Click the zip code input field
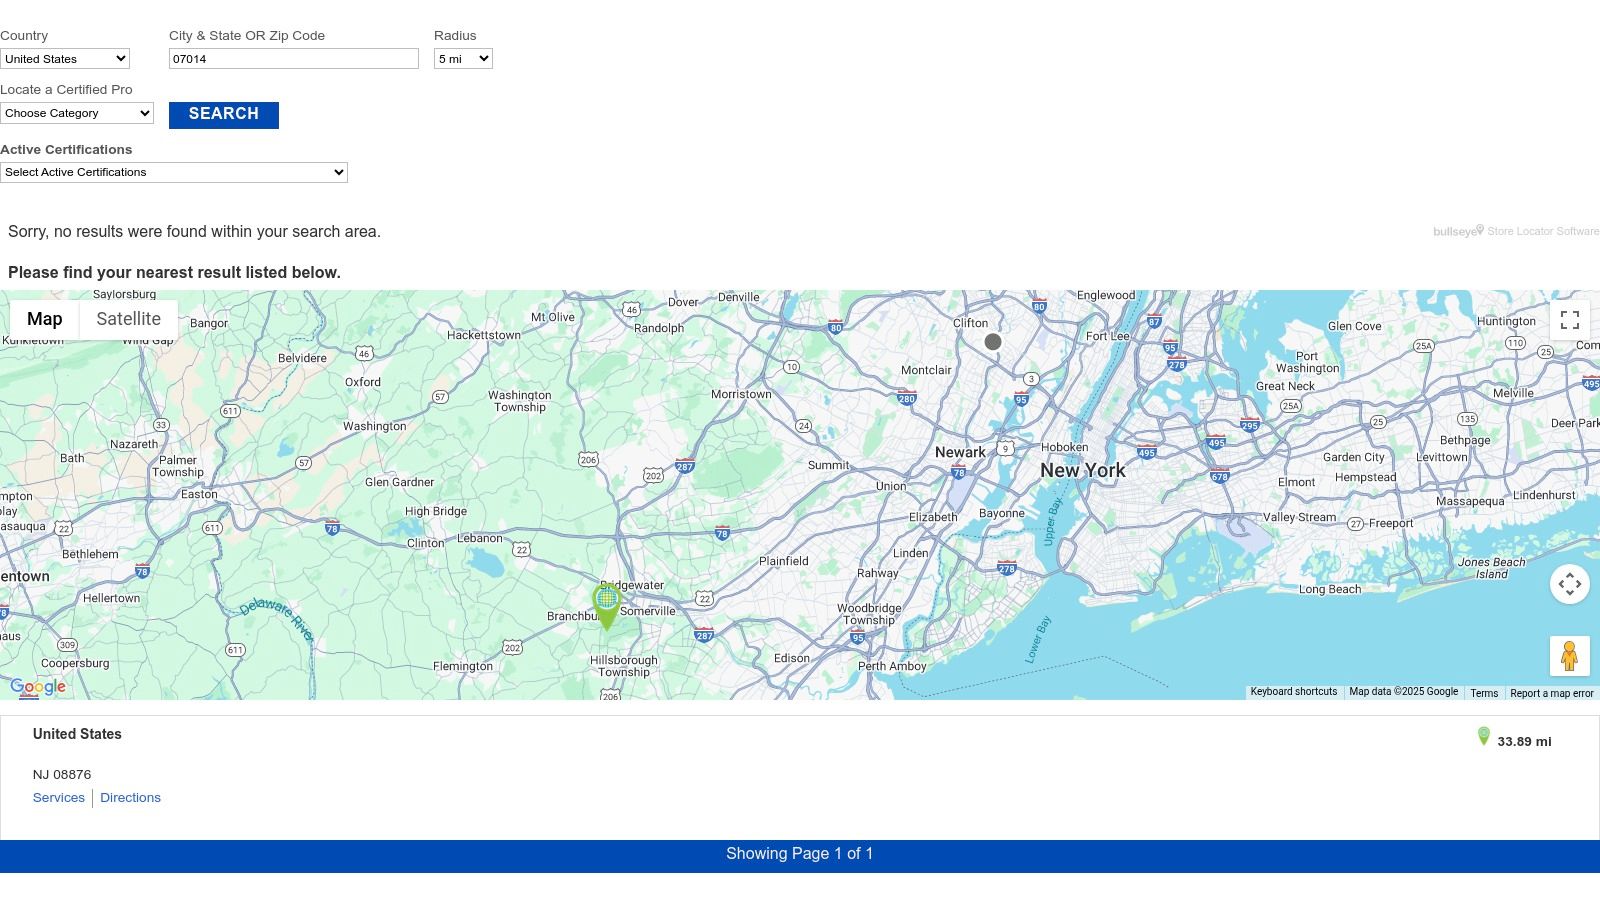 293,59
